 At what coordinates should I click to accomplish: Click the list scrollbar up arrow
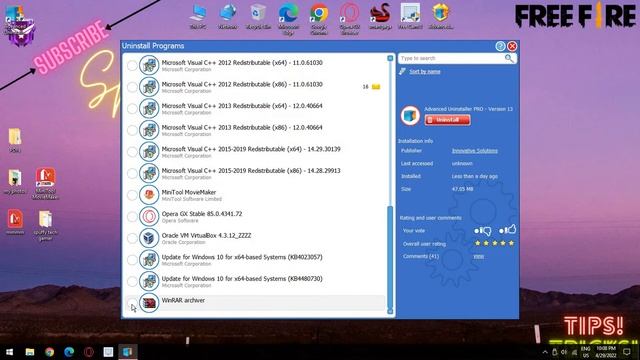[x=390, y=58]
